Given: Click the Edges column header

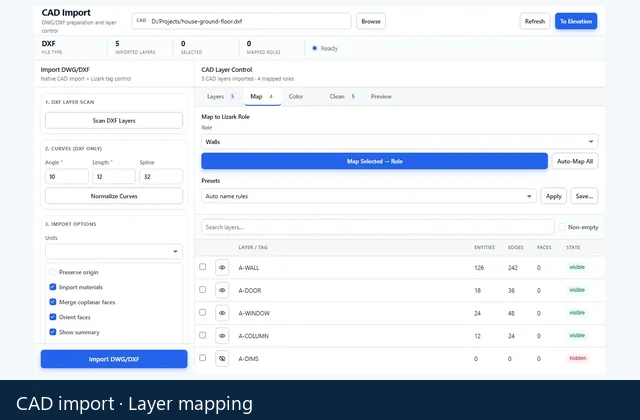Looking at the screenshot, I should pos(516,247).
